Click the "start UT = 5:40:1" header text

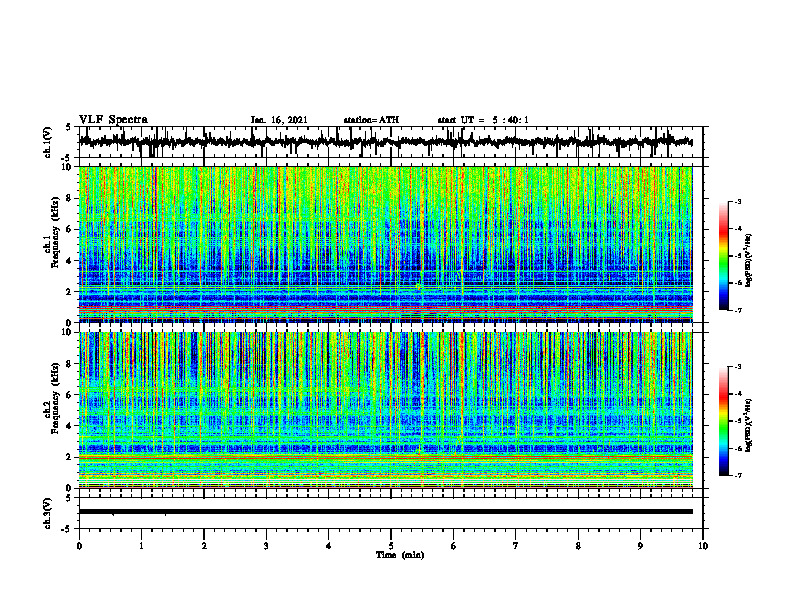(x=483, y=120)
